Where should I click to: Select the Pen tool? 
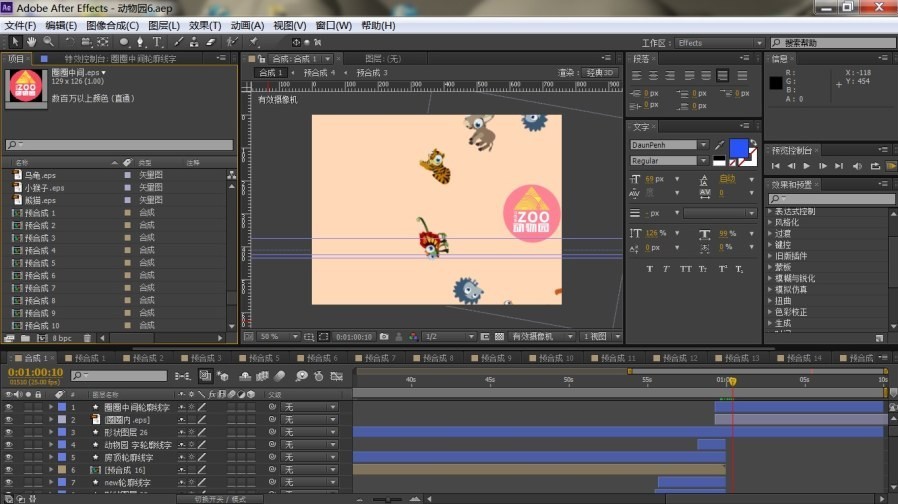141,42
